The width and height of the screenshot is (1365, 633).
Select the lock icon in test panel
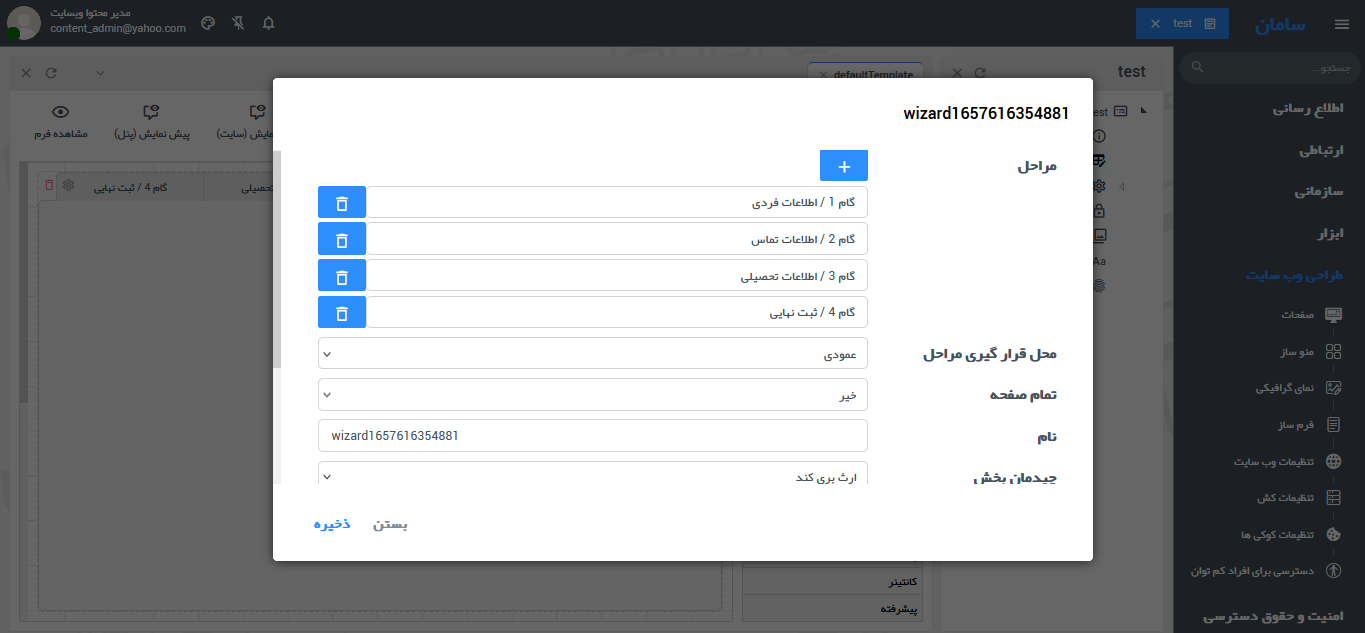point(1099,211)
